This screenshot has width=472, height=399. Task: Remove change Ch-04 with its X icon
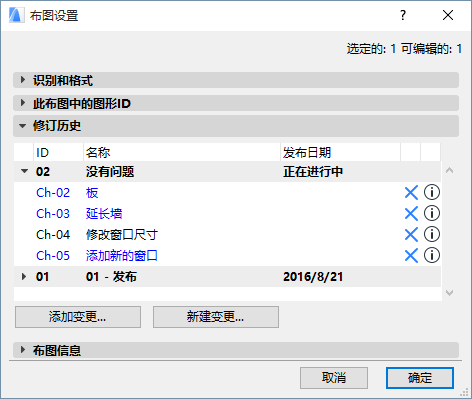coord(411,235)
